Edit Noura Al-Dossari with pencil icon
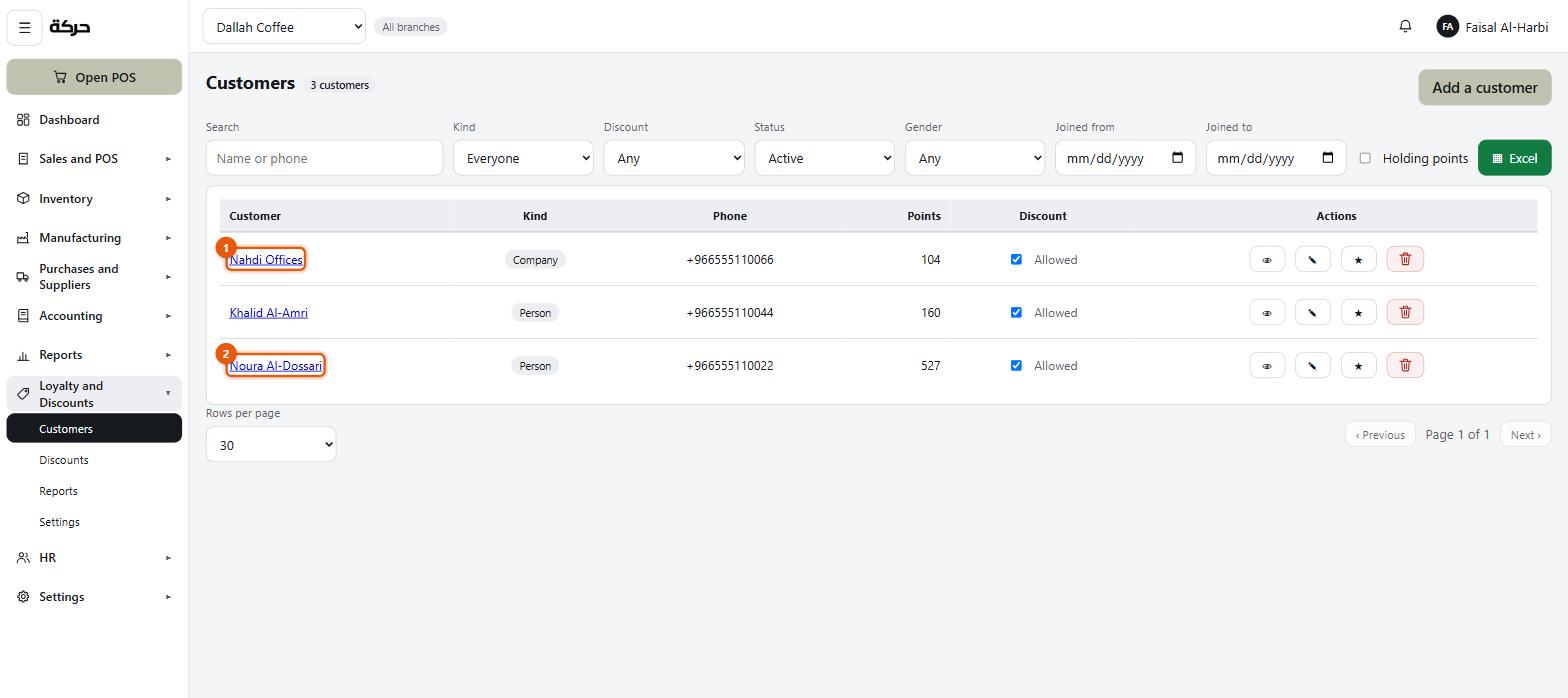1568x698 pixels. point(1312,365)
